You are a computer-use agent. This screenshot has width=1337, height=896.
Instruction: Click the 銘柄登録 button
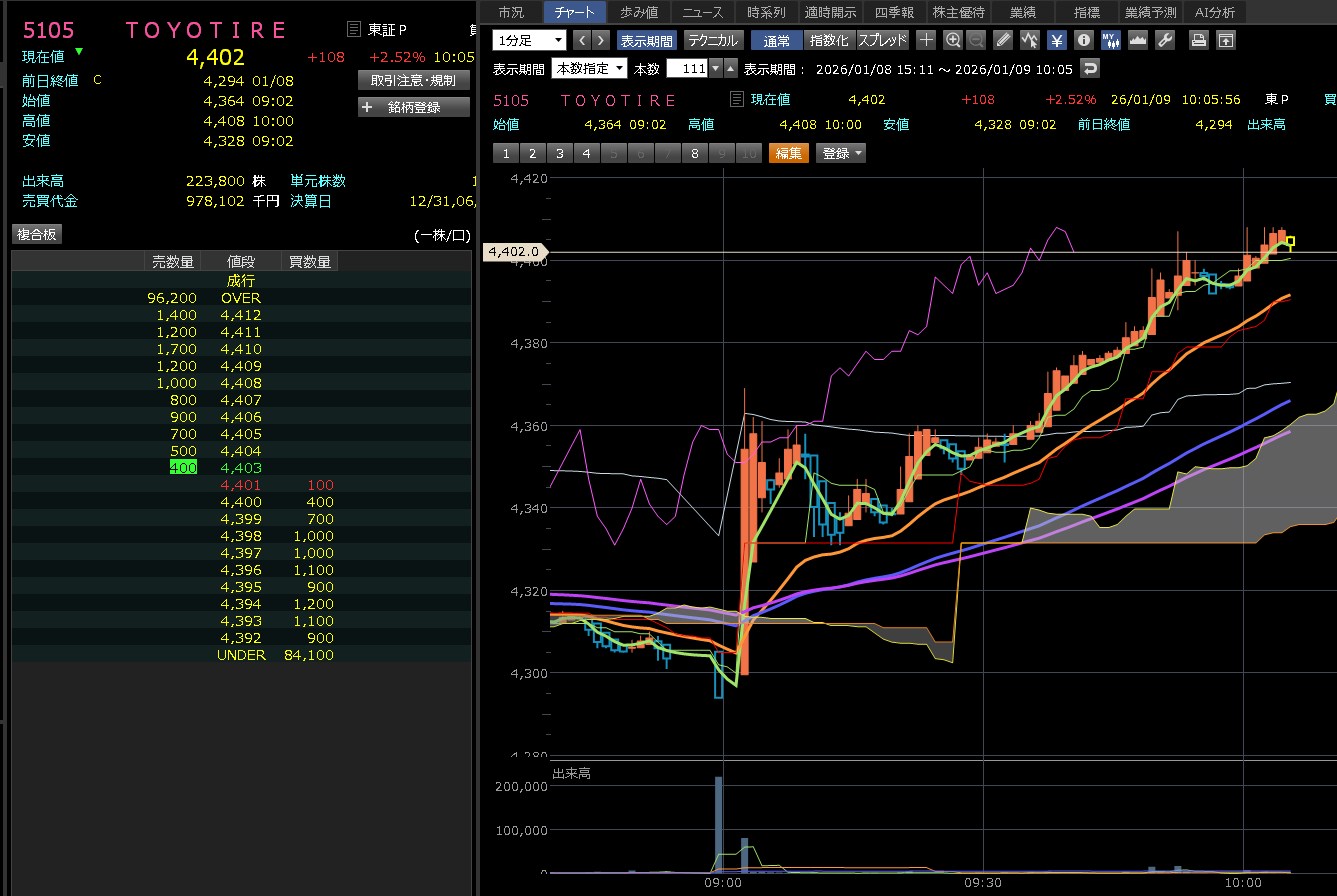(x=413, y=107)
